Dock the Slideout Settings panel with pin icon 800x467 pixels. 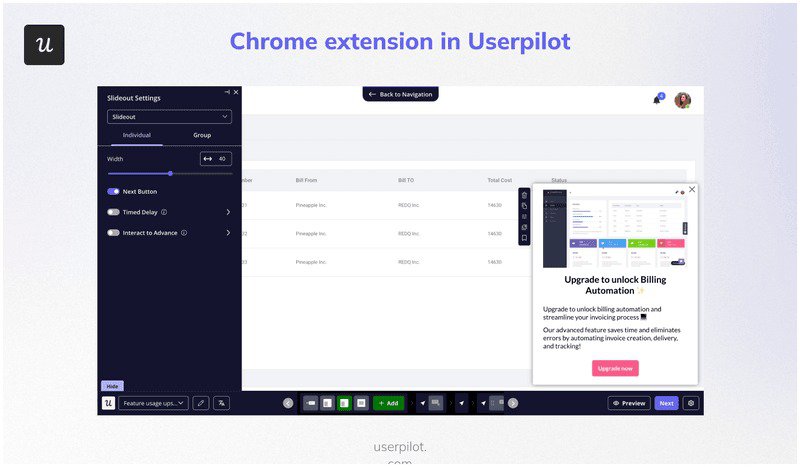[x=227, y=92]
